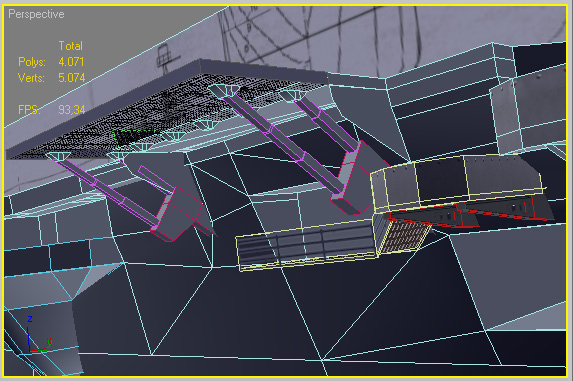Click the Total statistics header

[71, 46]
